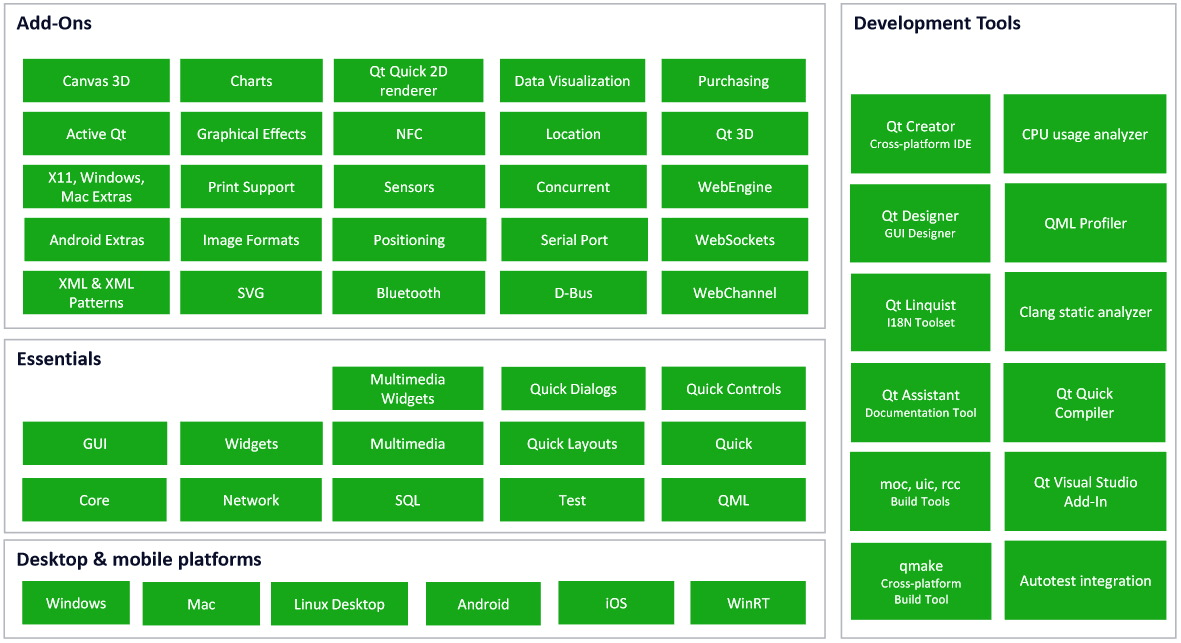Select the Concurrent box
The image size is (1181, 643).
[573, 187]
